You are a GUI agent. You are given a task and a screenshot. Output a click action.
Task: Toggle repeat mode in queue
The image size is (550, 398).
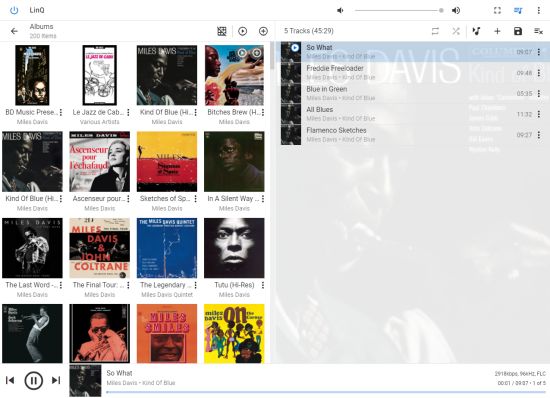coord(435,31)
